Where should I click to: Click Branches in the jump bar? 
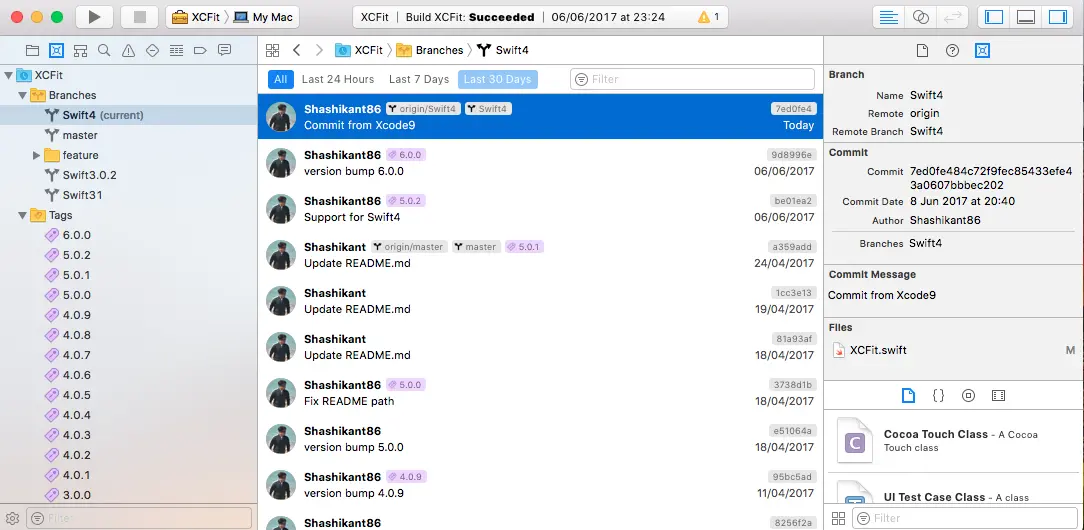[x=430, y=50]
